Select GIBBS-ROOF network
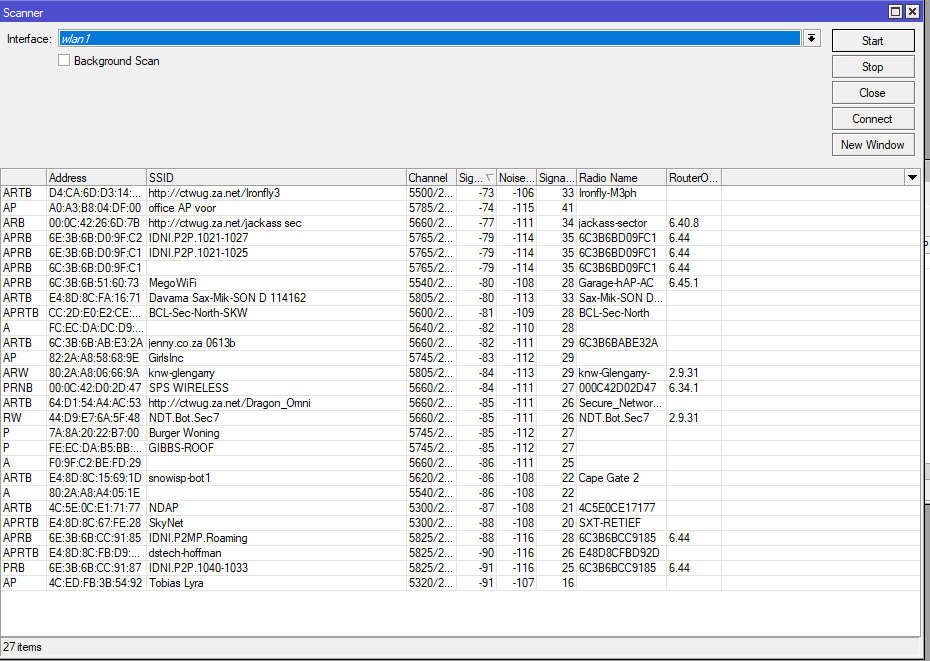 (460, 448)
